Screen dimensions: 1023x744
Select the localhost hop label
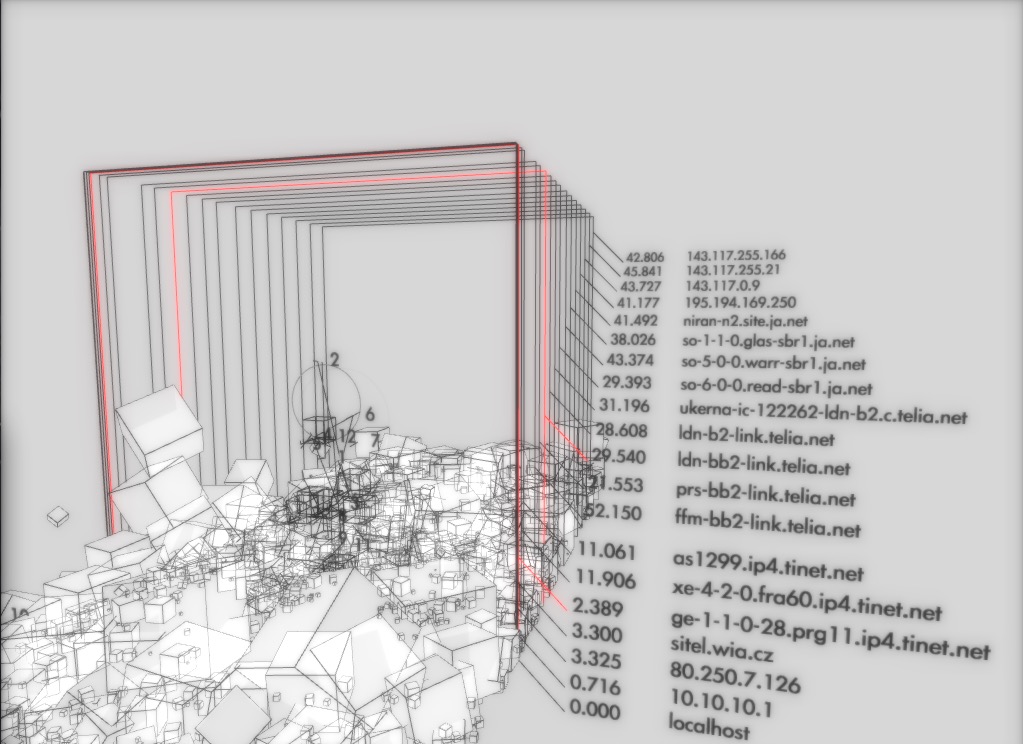pos(710,726)
